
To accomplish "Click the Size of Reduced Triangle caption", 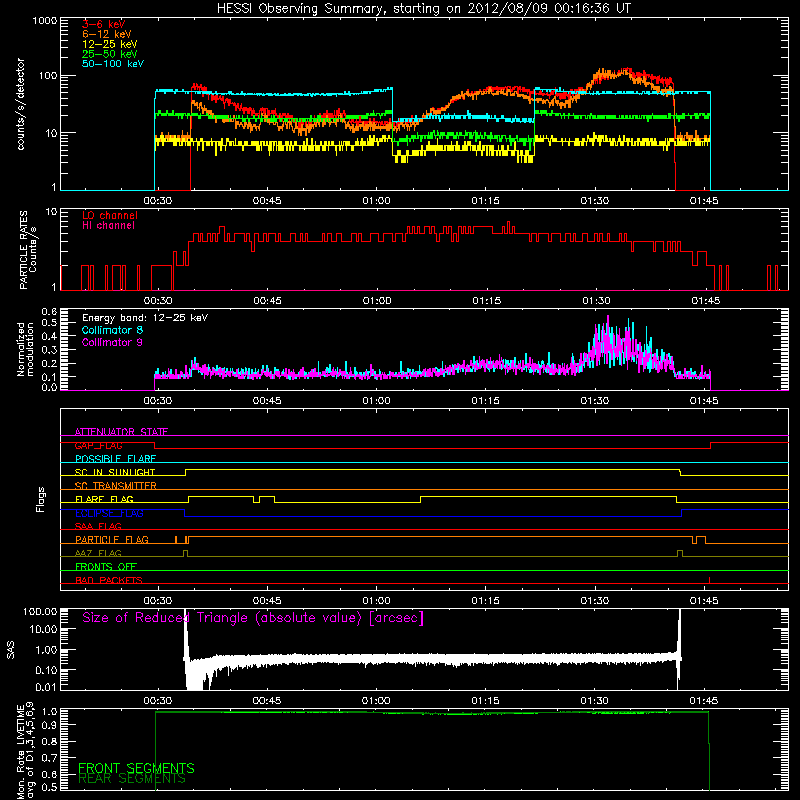I will point(253,618).
